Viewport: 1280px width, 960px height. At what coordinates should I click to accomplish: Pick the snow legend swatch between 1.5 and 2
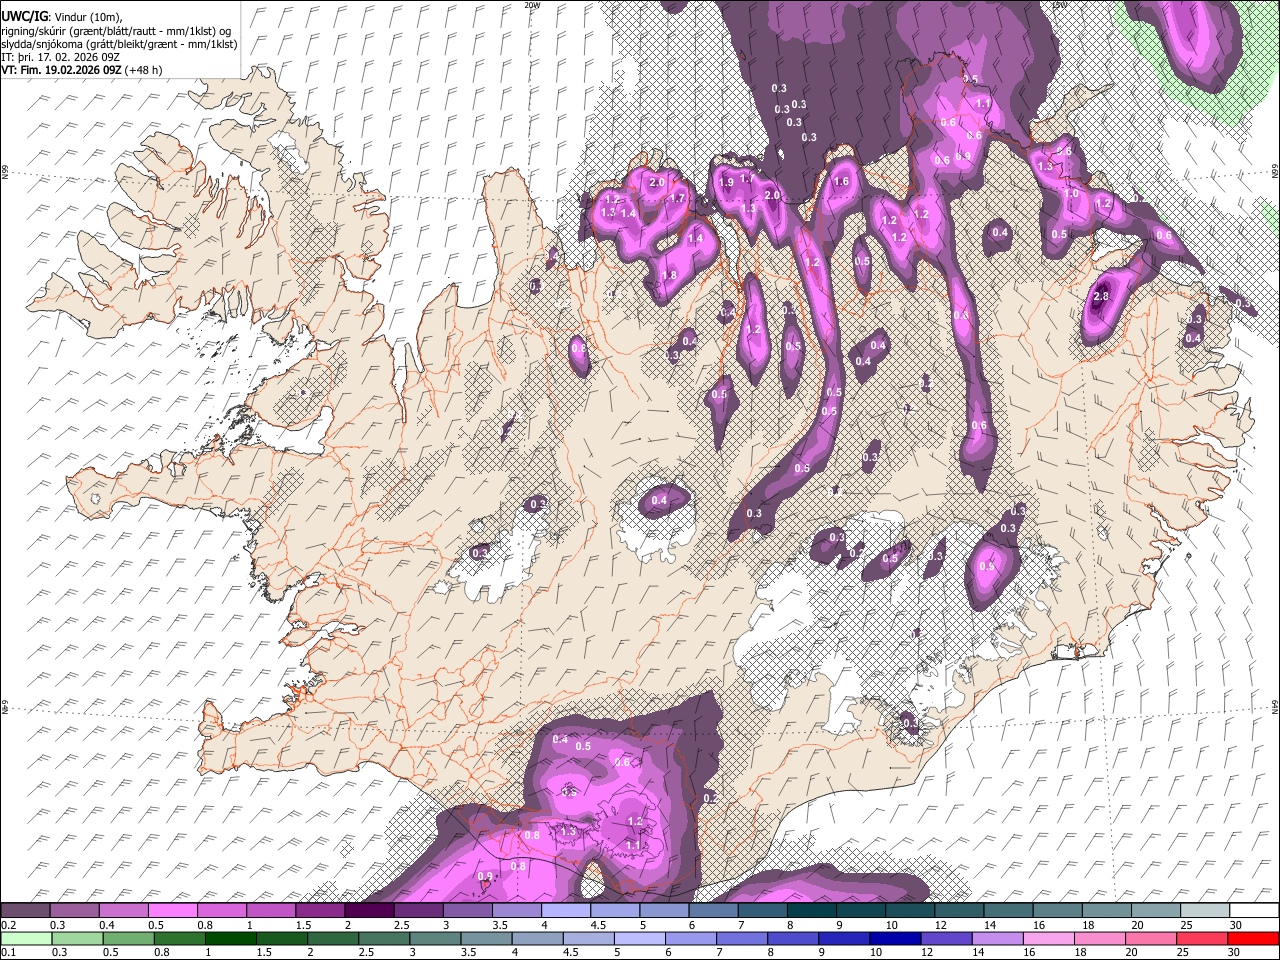tap(320, 911)
